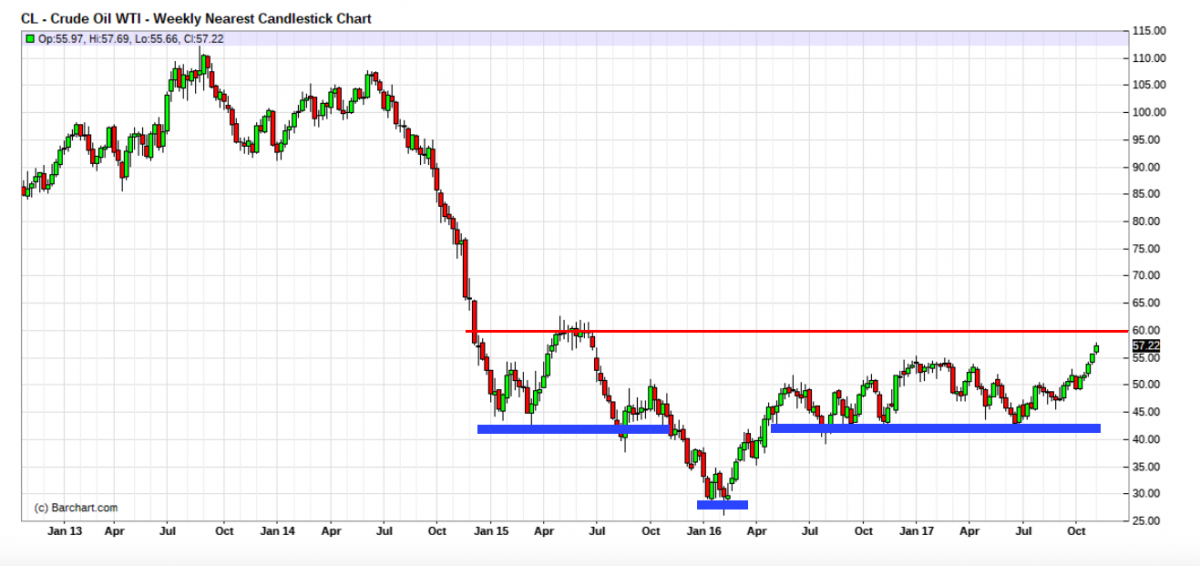Click the 'Jan 15' date axis label

(490, 532)
